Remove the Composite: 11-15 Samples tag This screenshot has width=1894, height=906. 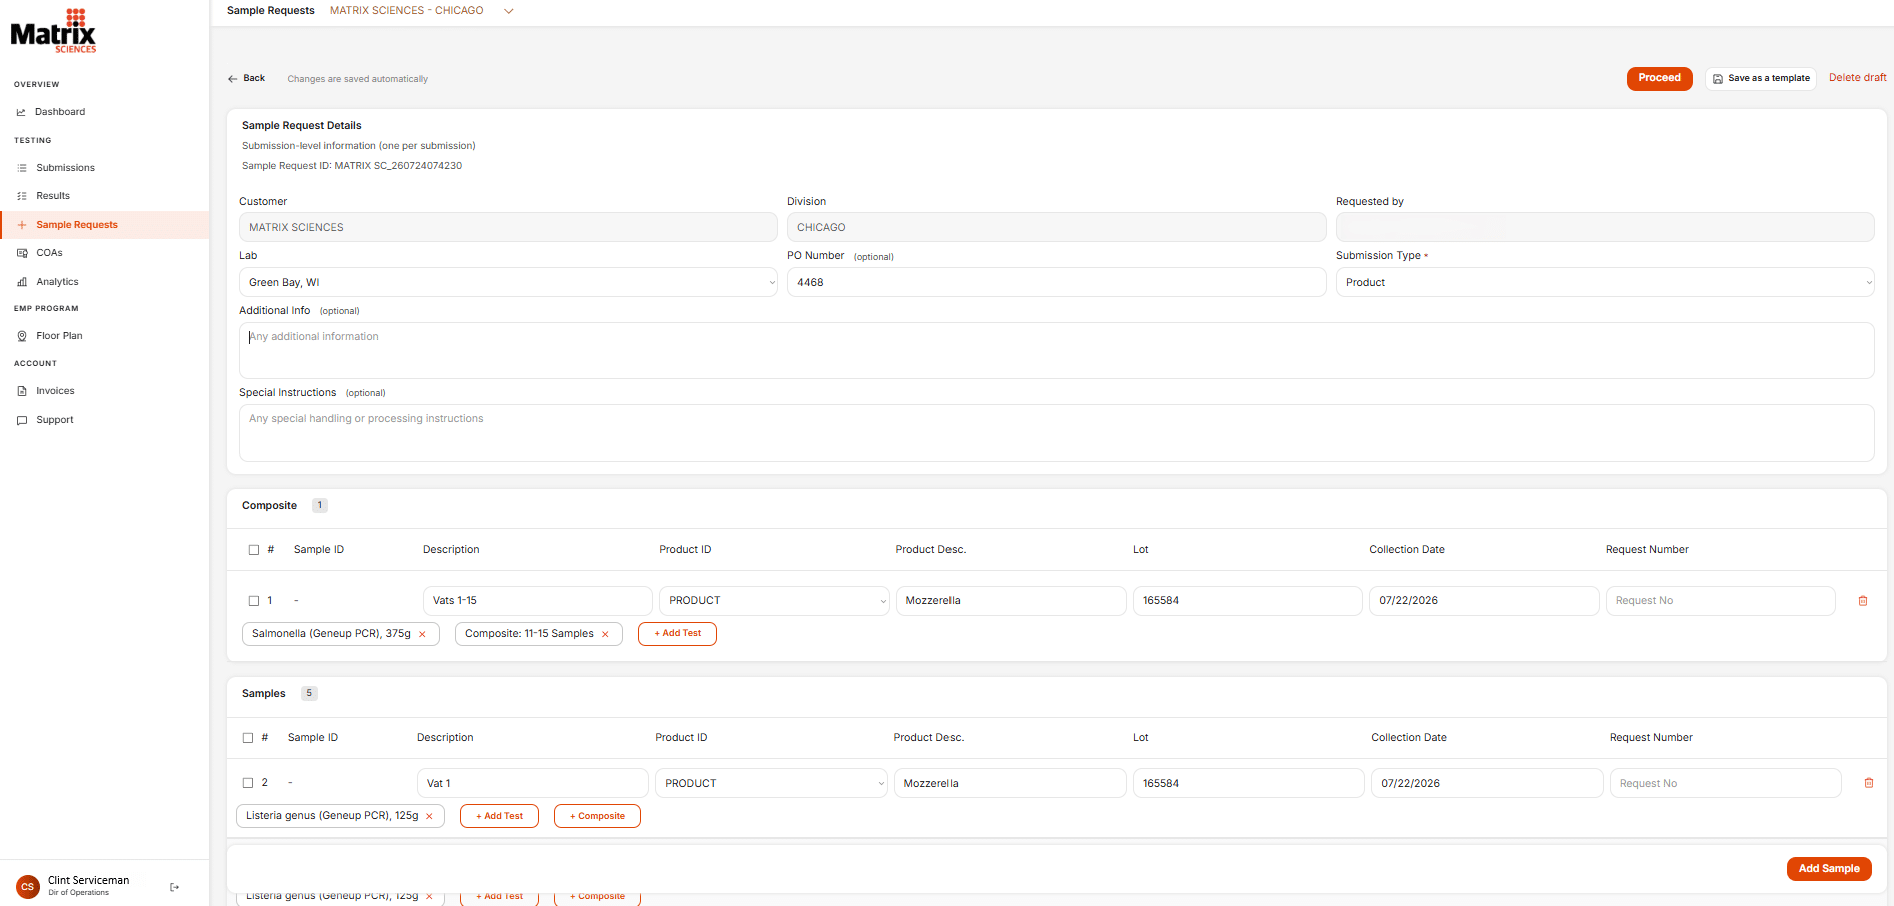coord(605,634)
